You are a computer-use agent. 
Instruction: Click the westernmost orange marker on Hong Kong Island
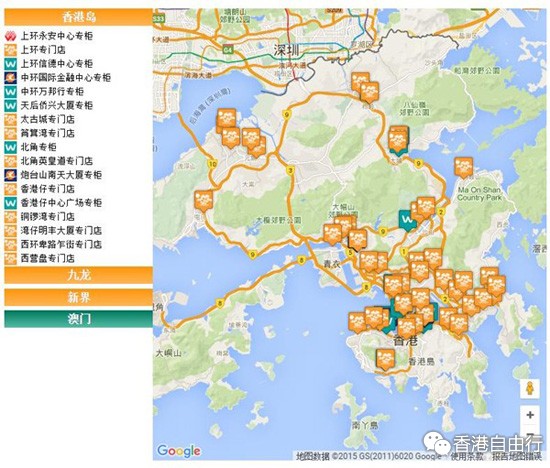pos(357,323)
